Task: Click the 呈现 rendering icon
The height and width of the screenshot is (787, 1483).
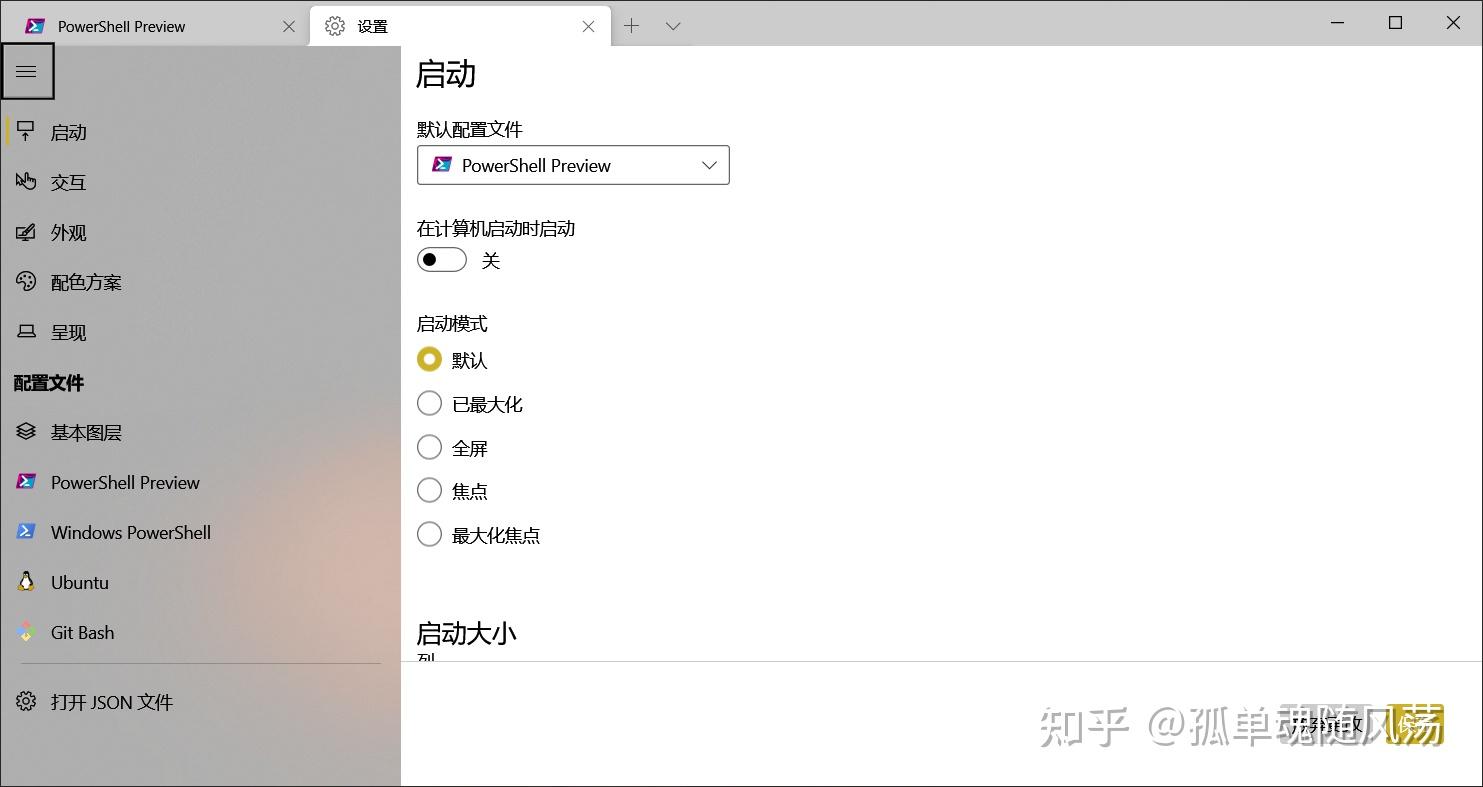Action: [x=26, y=332]
